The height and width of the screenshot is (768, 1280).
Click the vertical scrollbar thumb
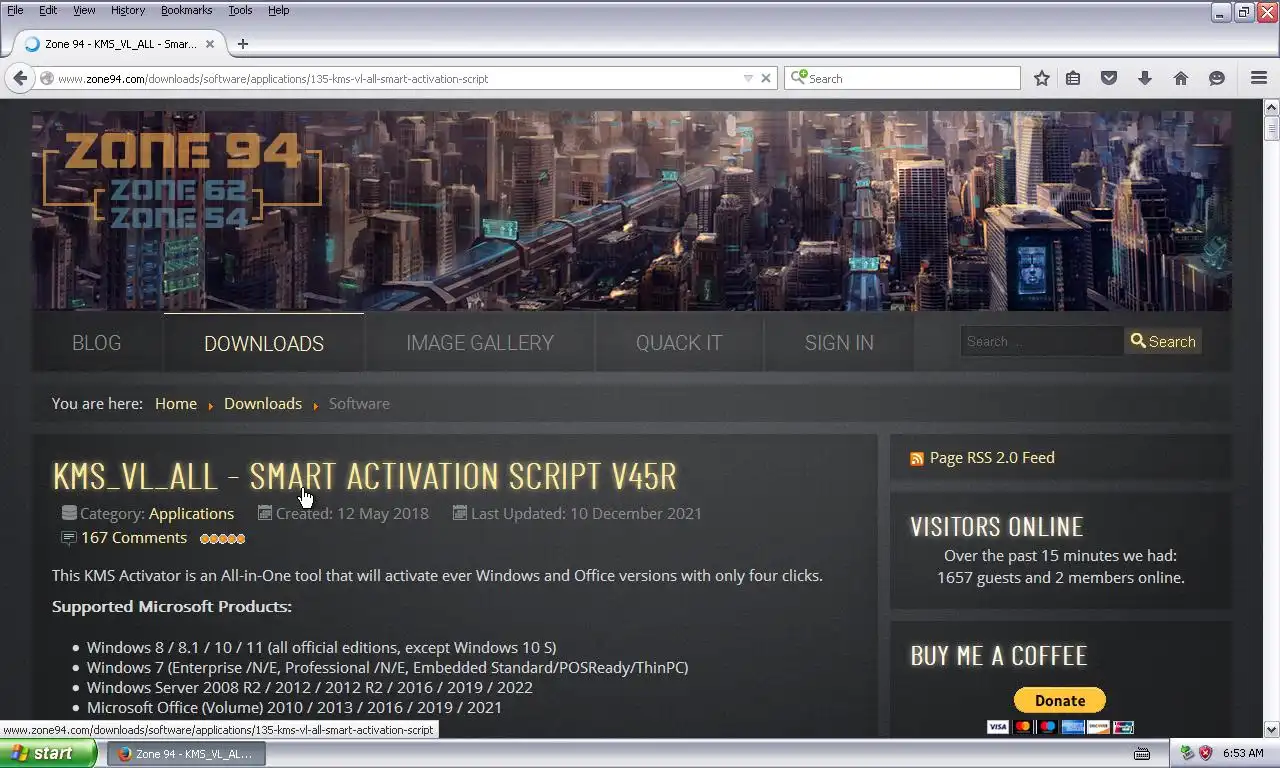tap(1272, 129)
